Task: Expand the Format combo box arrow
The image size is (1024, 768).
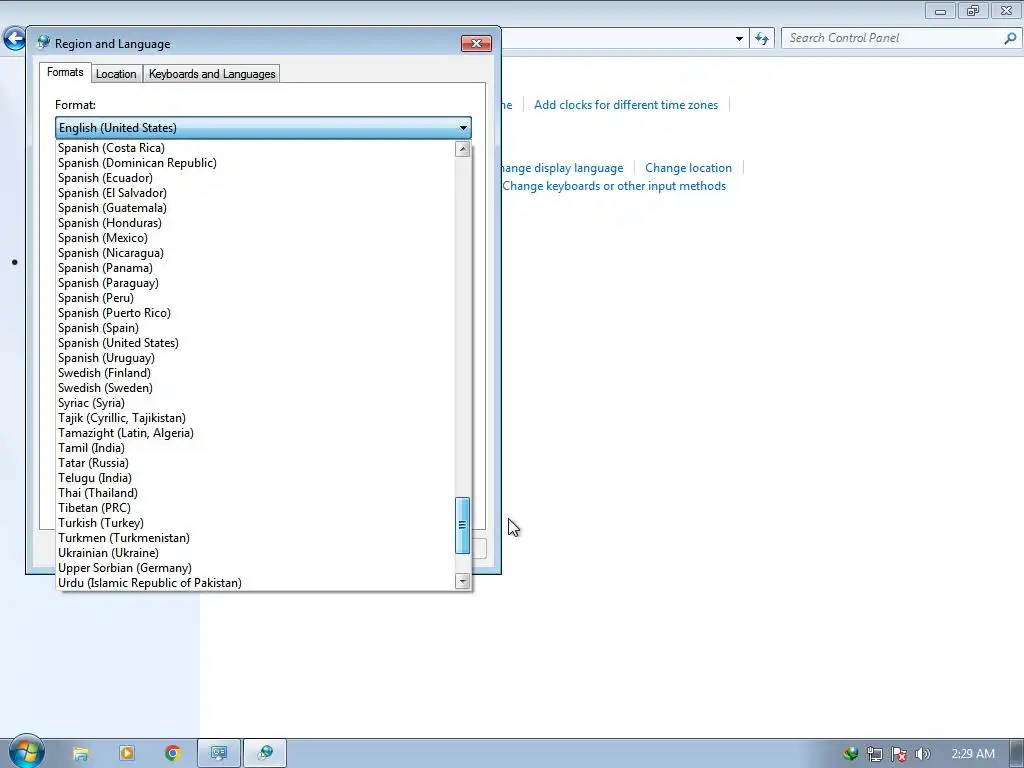Action: (463, 128)
